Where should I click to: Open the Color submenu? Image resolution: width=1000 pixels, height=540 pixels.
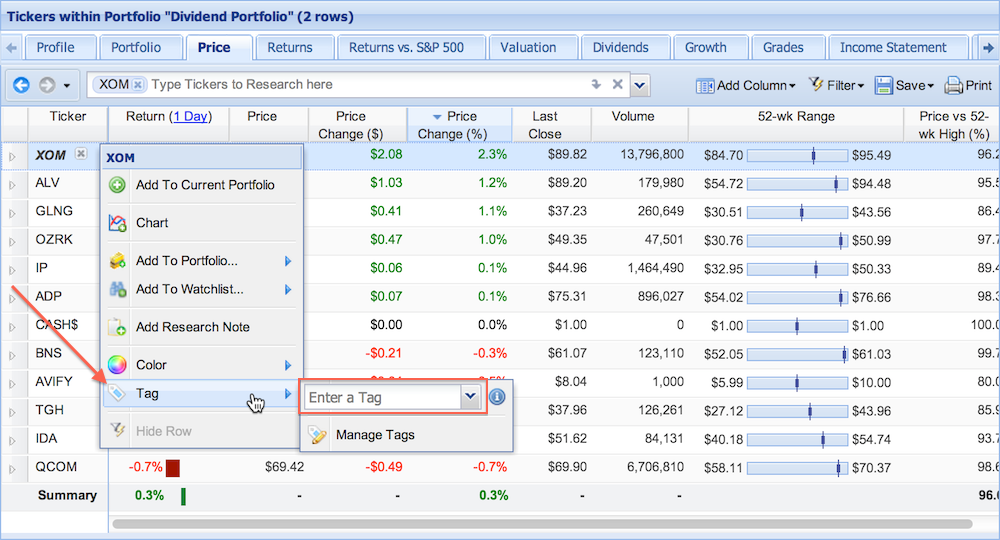coord(202,365)
